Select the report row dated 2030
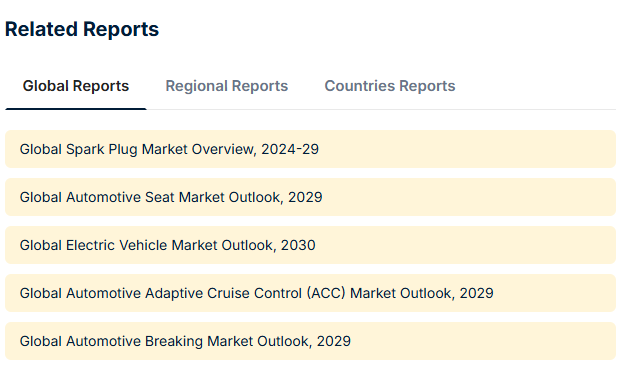The image size is (622, 367). pos(310,245)
